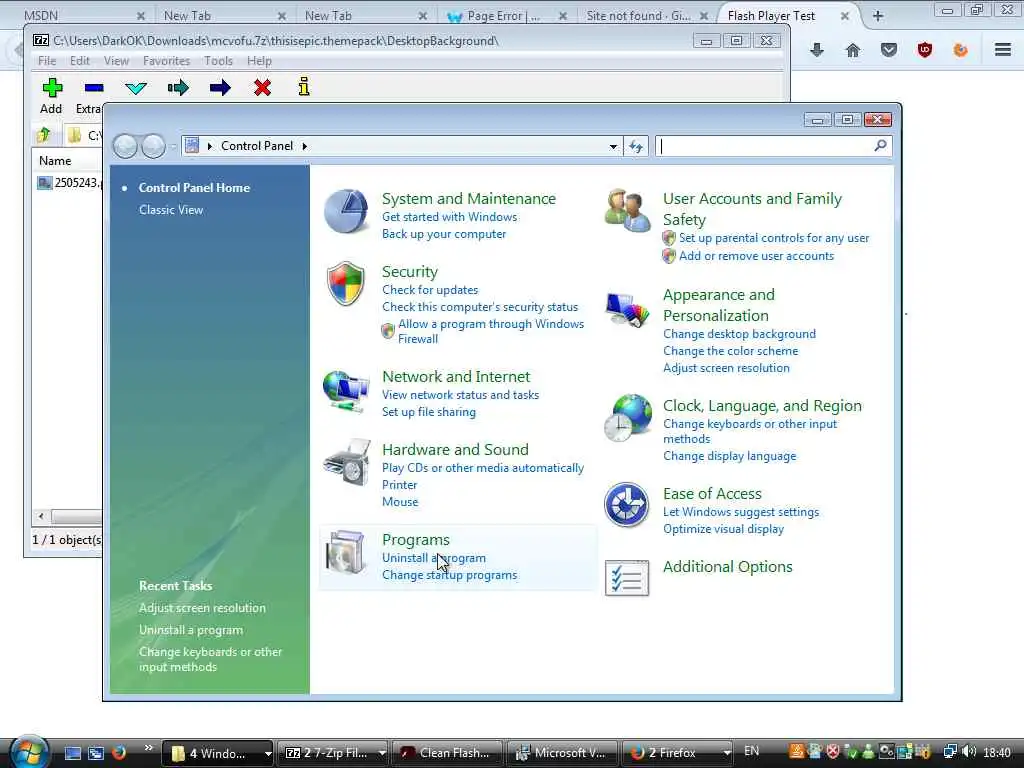This screenshot has height=768, width=1024.
Task: Click the Appearance and Personalization monitor icon
Action: (627, 309)
